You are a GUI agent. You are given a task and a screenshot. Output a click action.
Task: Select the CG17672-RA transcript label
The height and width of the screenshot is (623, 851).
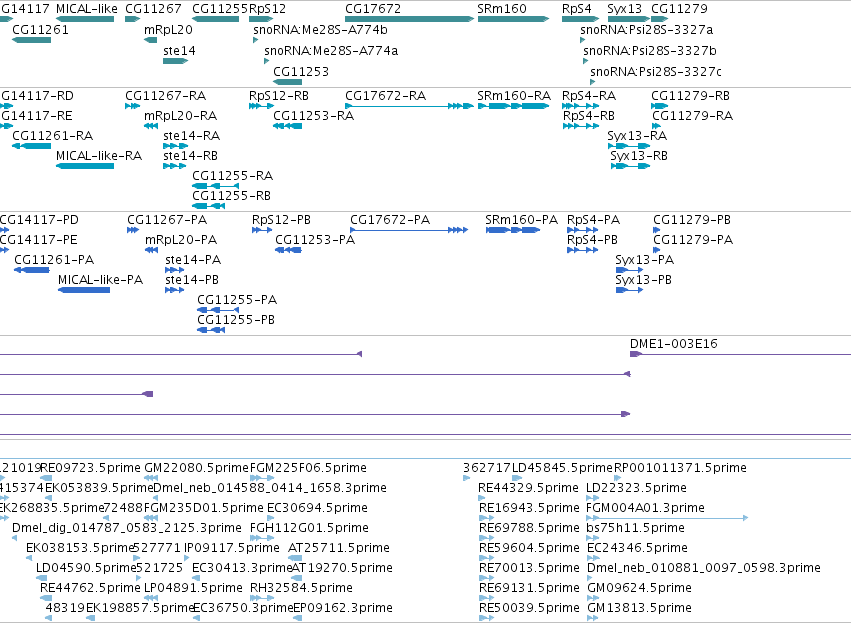click(385, 96)
